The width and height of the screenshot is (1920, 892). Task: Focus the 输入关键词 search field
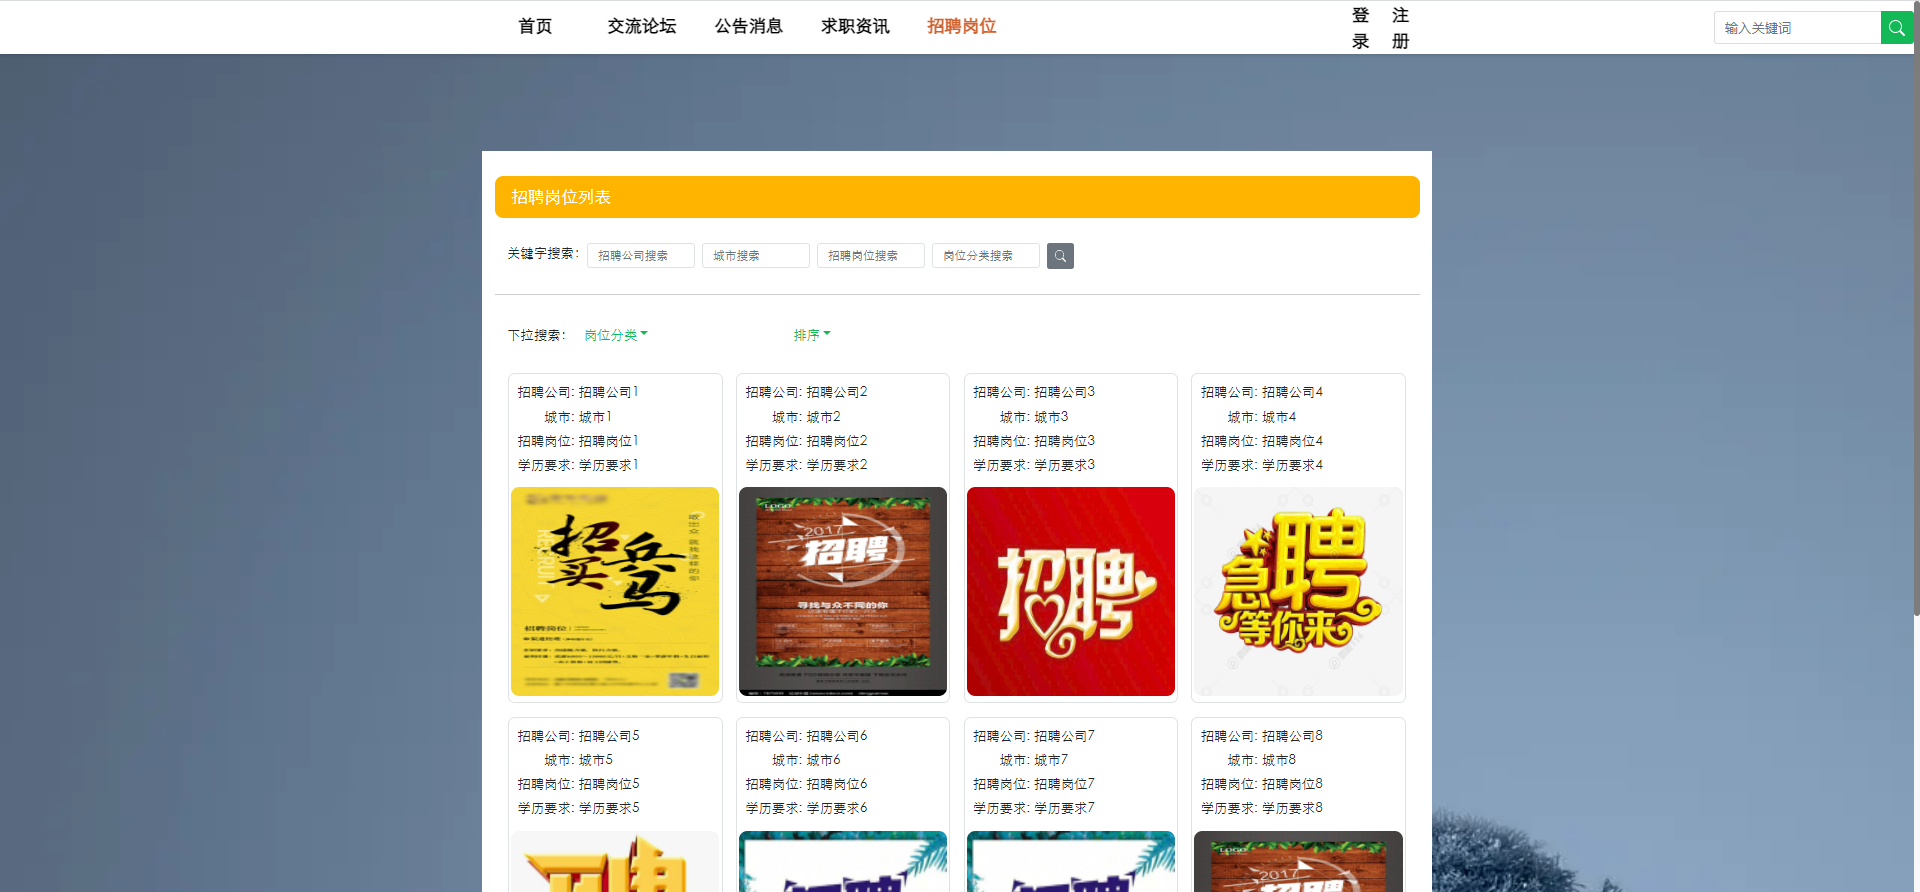pyautogui.click(x=1797, y=28)
